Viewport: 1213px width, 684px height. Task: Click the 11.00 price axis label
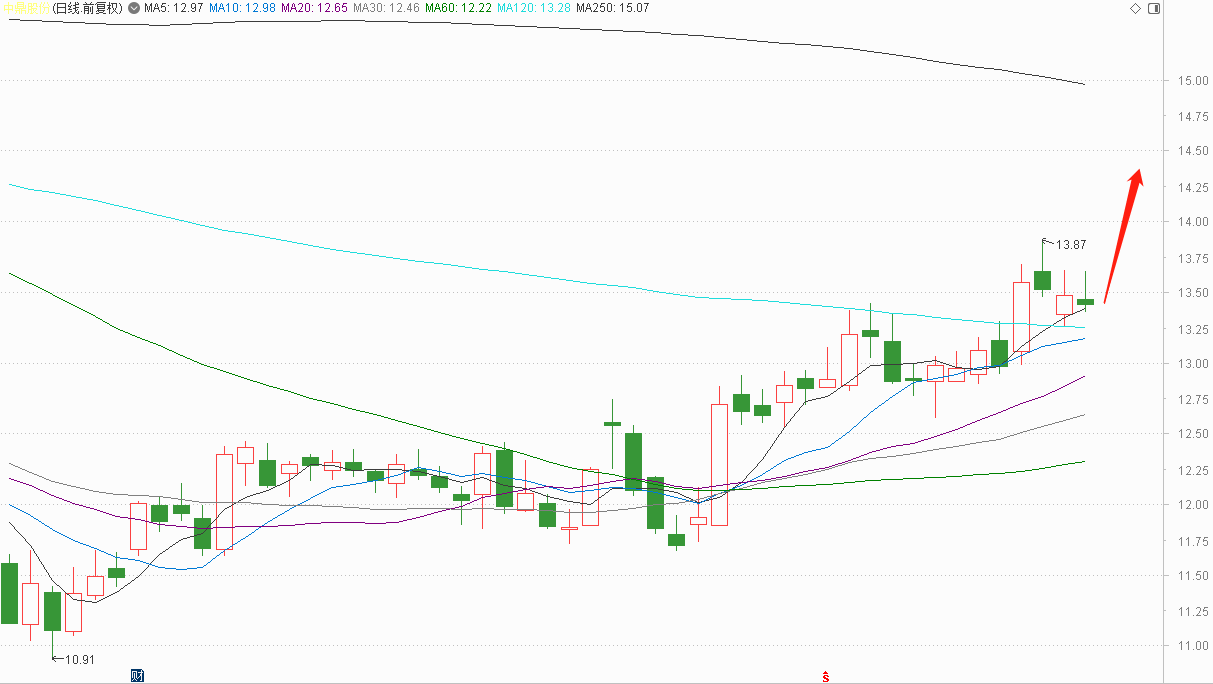click(1190, 646)
